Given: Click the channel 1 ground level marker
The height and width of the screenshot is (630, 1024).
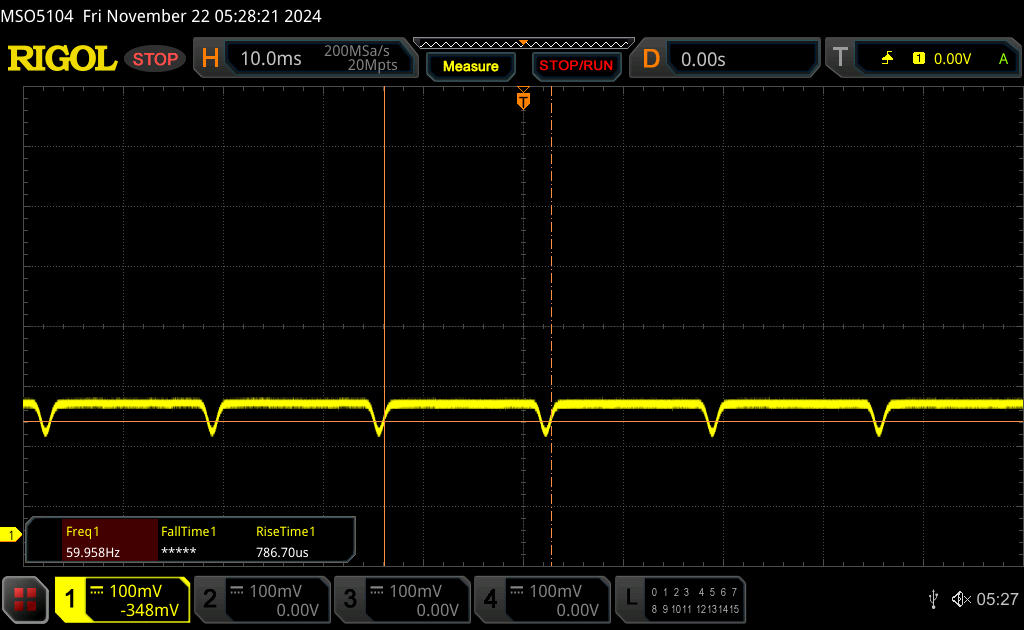Looking at the screenshot, I should tap(10, 535).
